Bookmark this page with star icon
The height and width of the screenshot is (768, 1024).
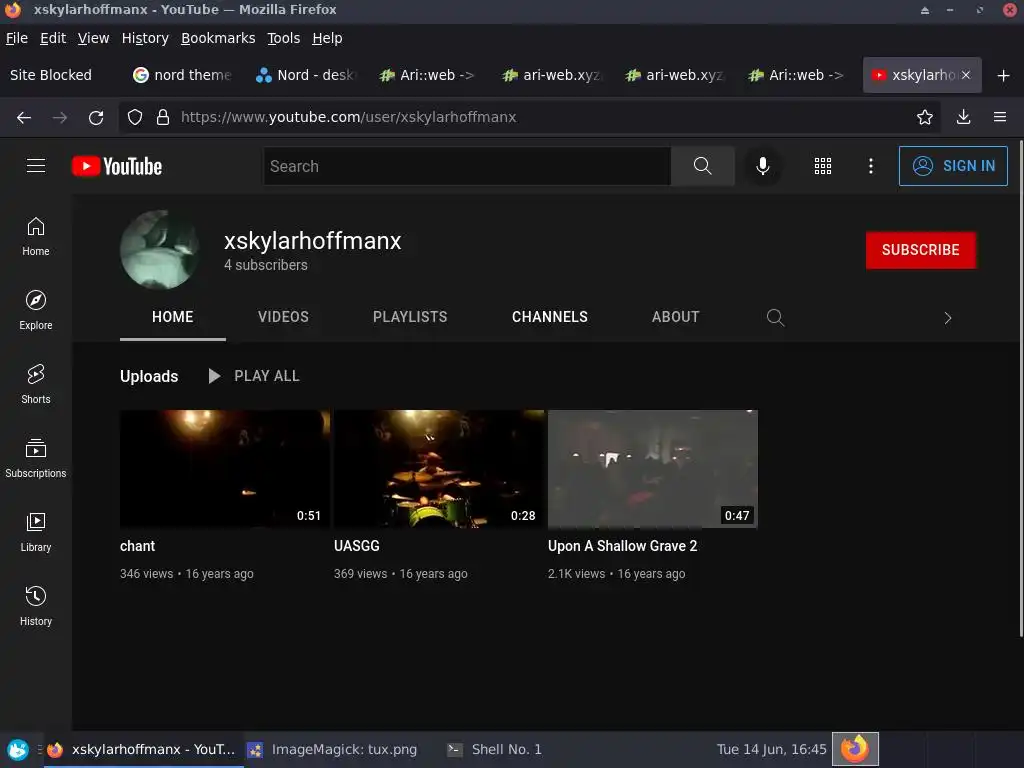pos(925,118)
